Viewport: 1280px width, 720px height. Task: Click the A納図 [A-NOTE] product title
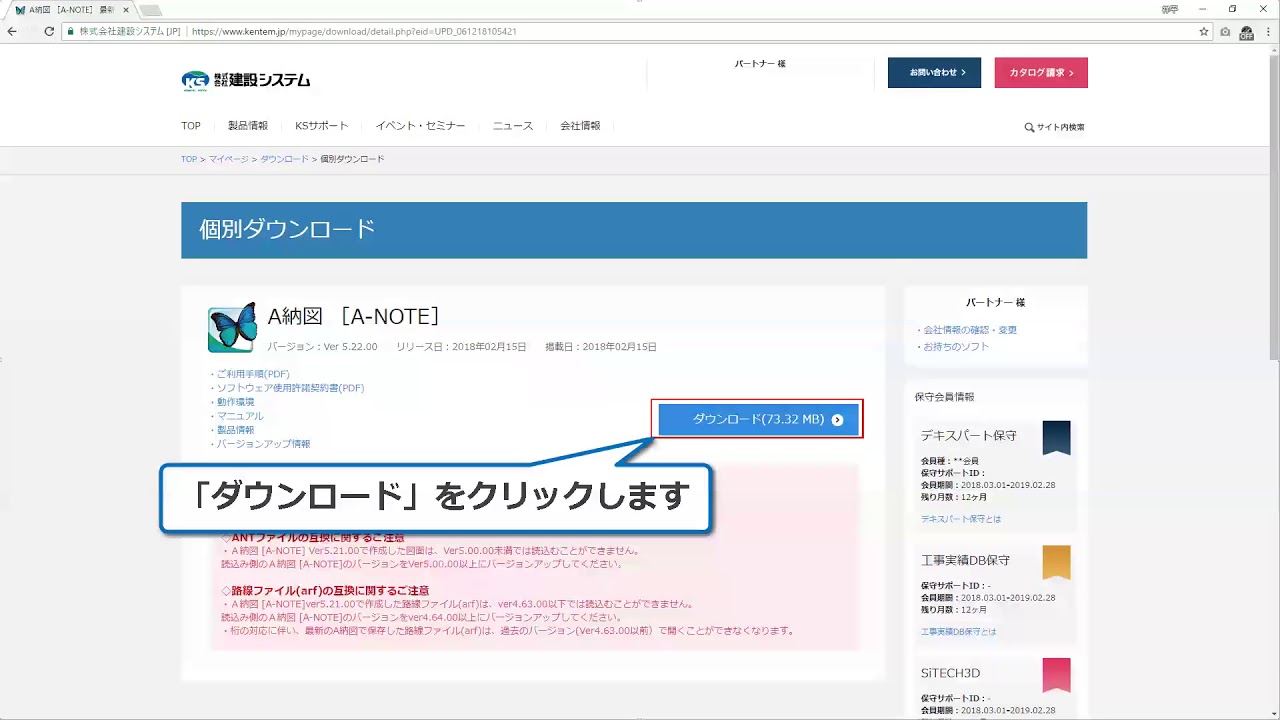click(x=354, y=316)
